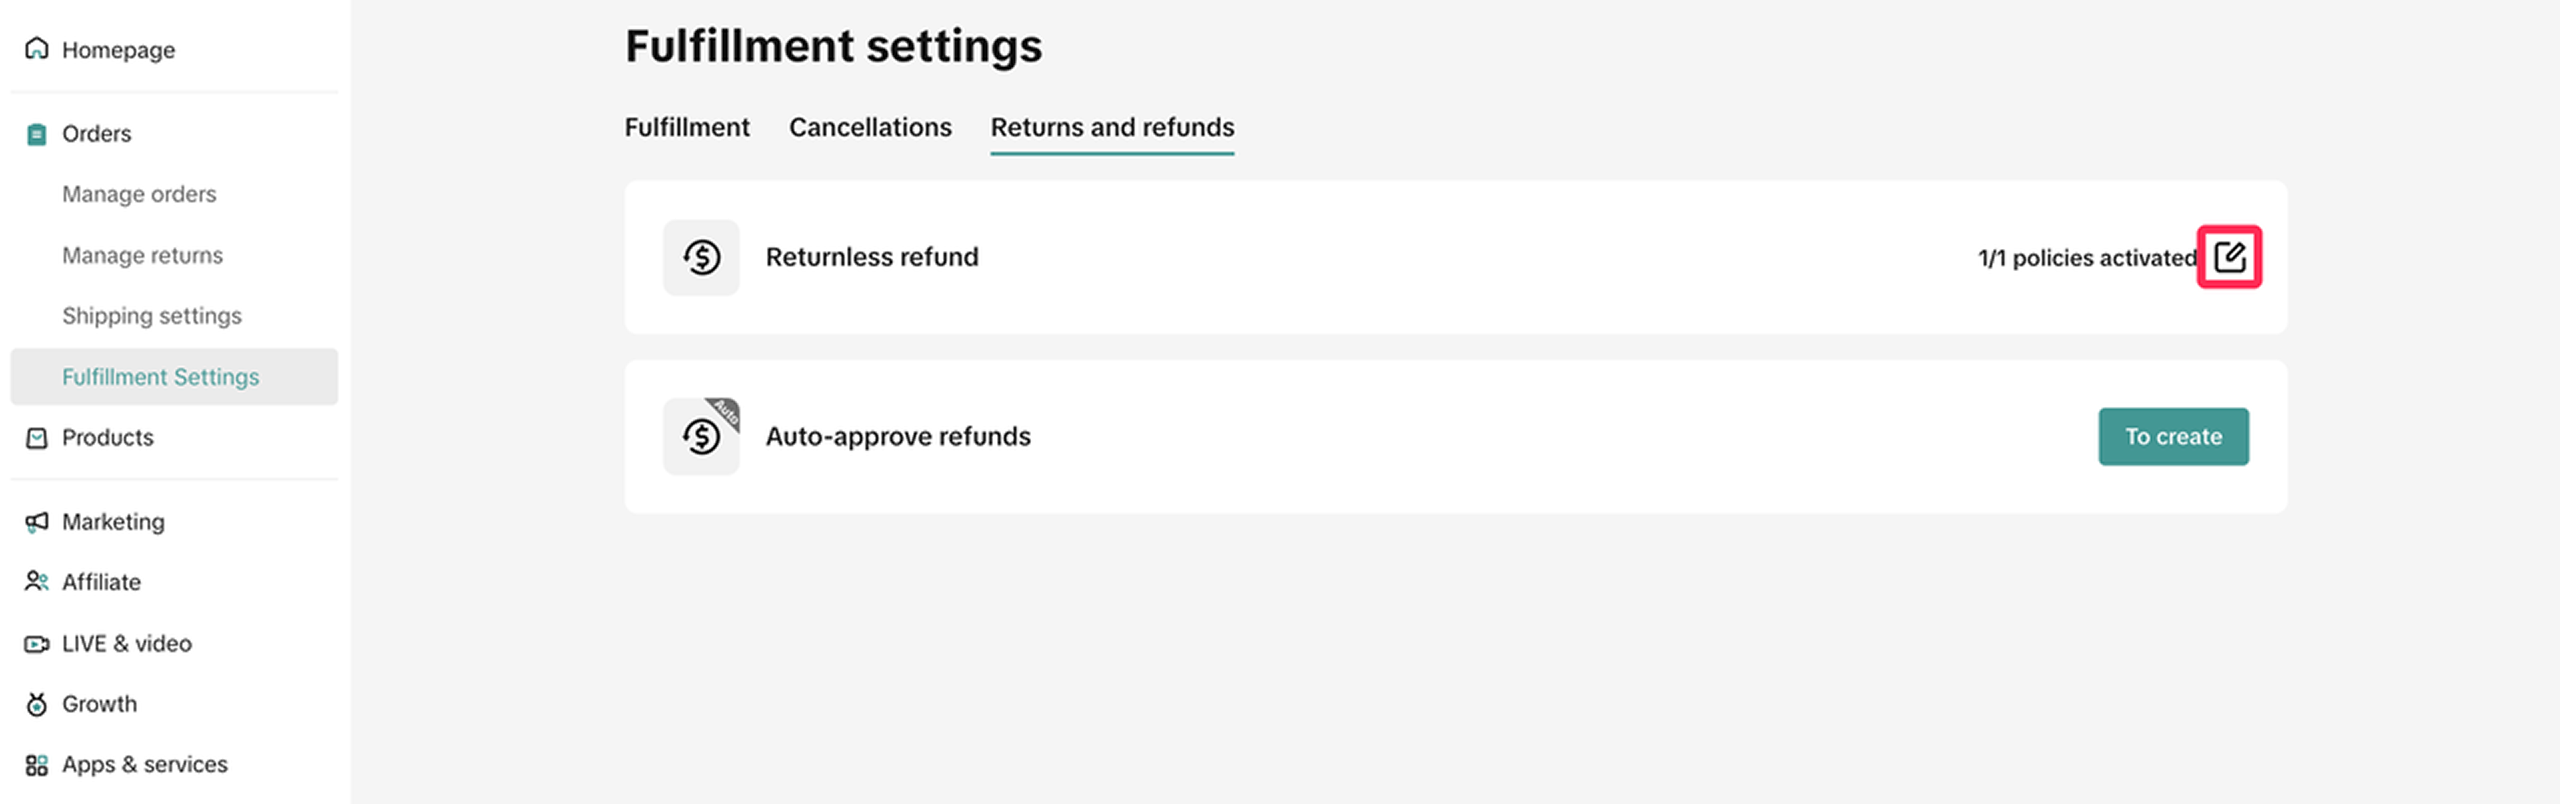Click the Homepage house icon
This screenshot has height=804, width=2560.
pos(37,49)
